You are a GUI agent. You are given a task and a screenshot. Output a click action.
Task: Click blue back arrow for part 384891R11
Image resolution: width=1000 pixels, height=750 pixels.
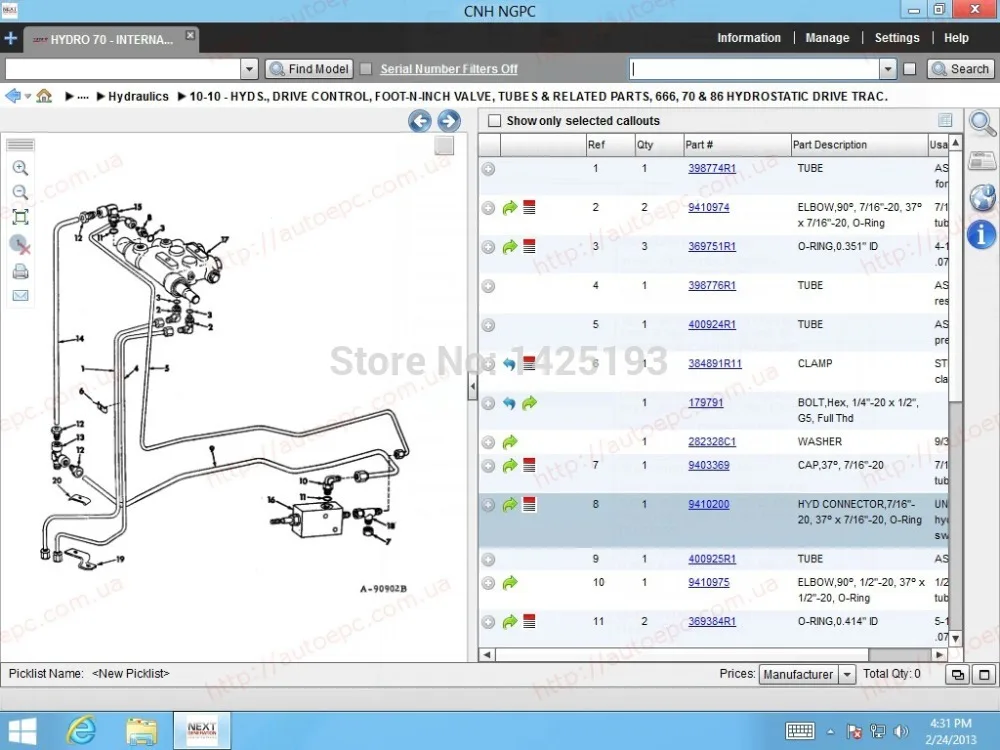509,364
